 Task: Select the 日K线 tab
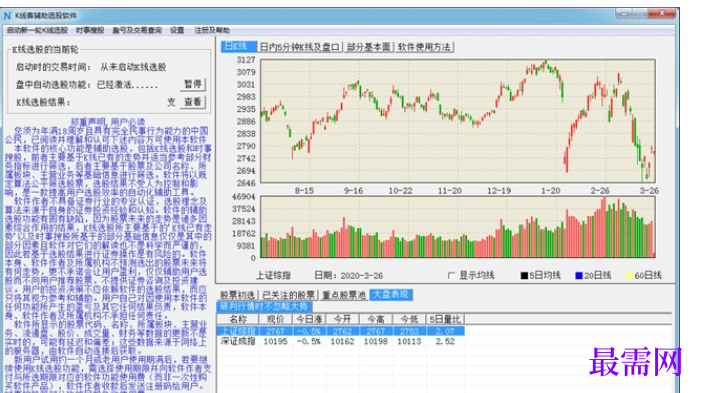coord(238,46)
